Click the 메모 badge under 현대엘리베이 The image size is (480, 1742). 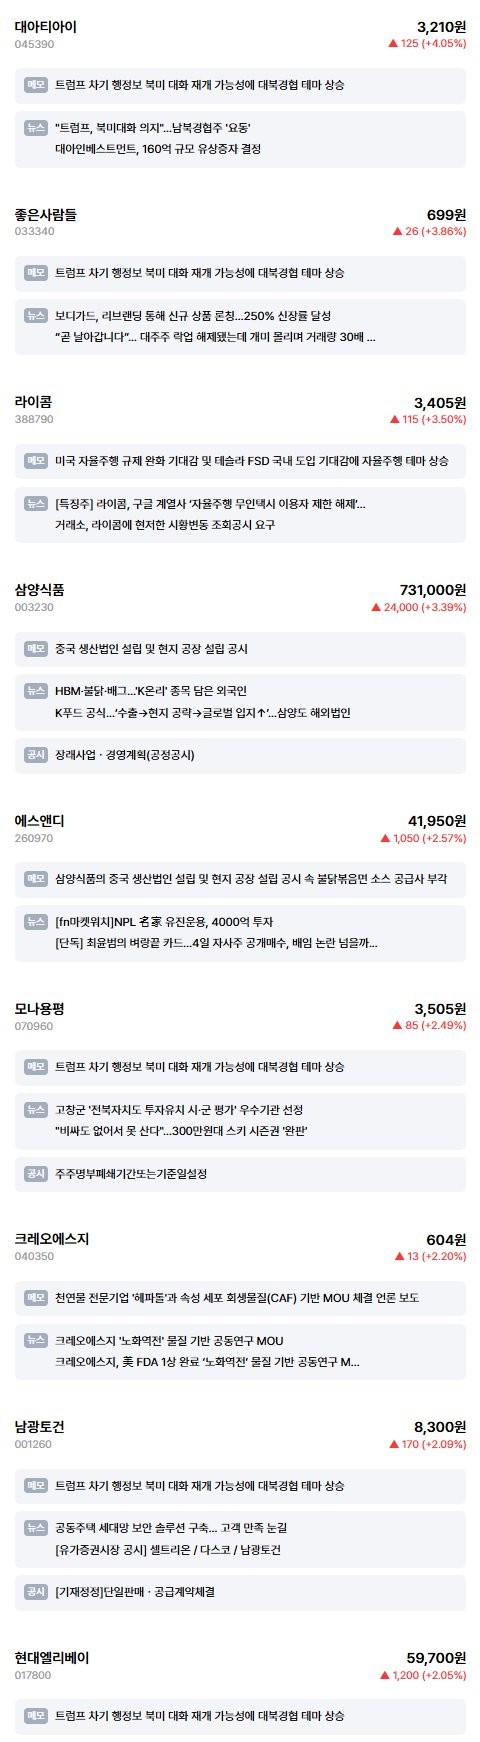click(x=36, y=1715)
